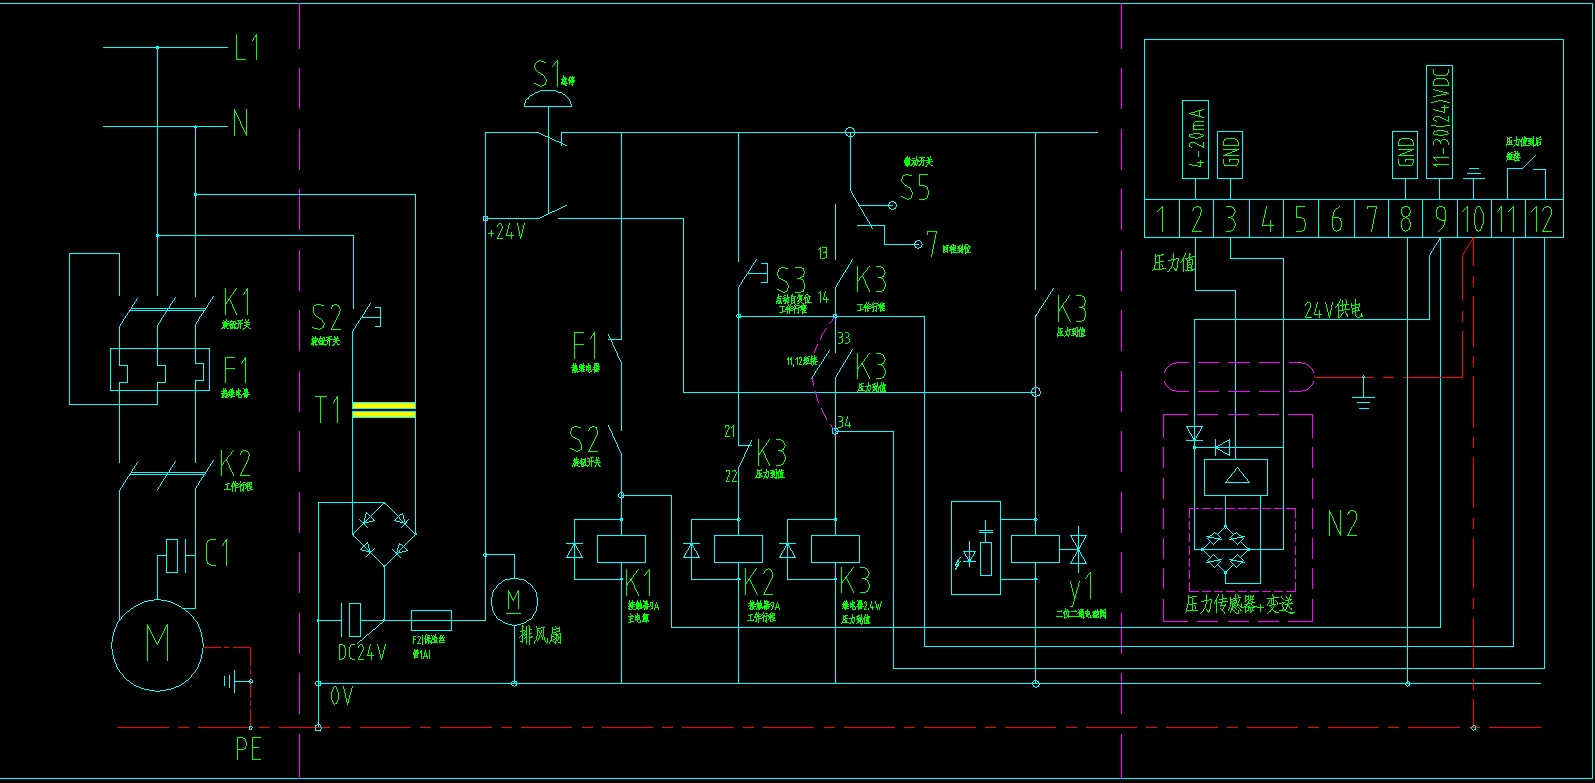Click the magenta dashed cable shield oval
Viewport: 1595px width, 783px height.
click(x=1239, y=377)
